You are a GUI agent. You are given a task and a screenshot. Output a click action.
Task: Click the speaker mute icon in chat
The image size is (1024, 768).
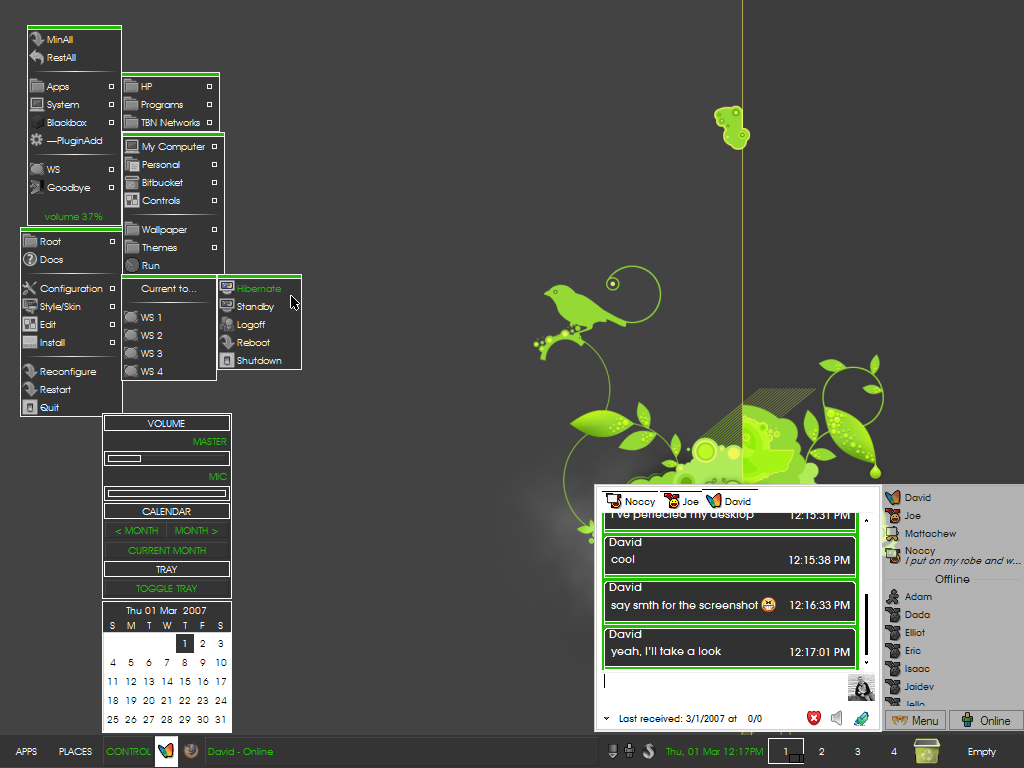[837, 718]
